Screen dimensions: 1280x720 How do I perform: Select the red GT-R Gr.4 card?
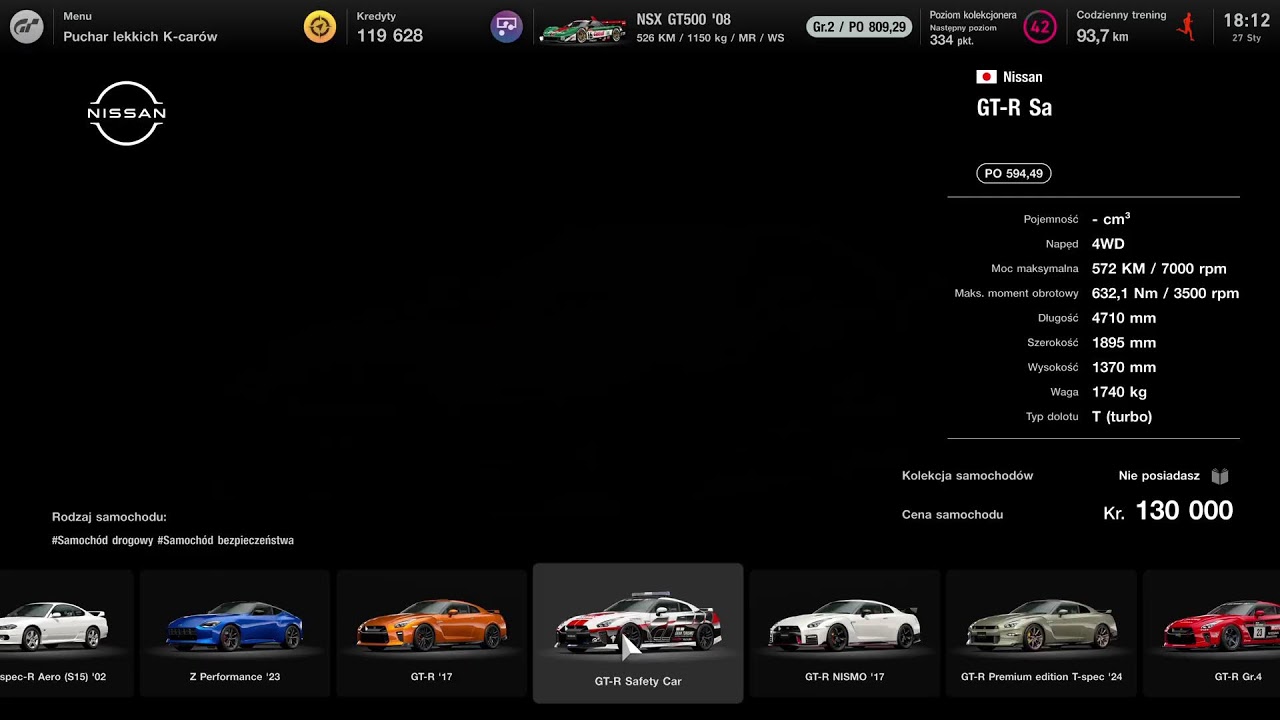1211,633
